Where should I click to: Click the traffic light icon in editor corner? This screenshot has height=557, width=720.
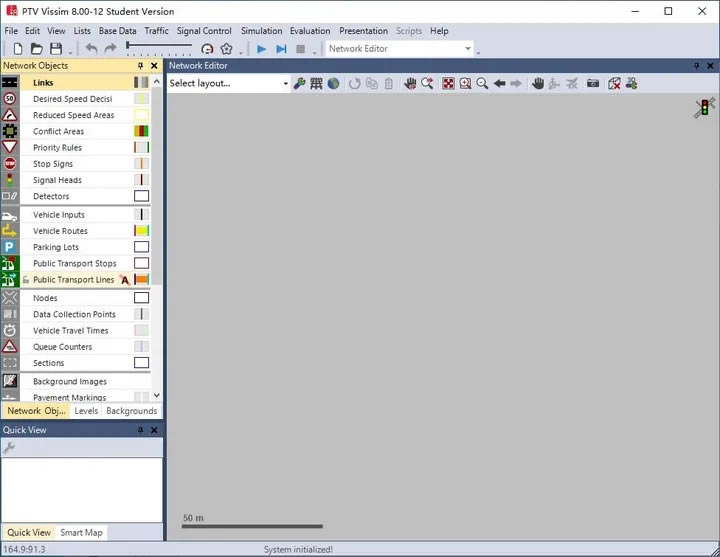click(703, 108)
